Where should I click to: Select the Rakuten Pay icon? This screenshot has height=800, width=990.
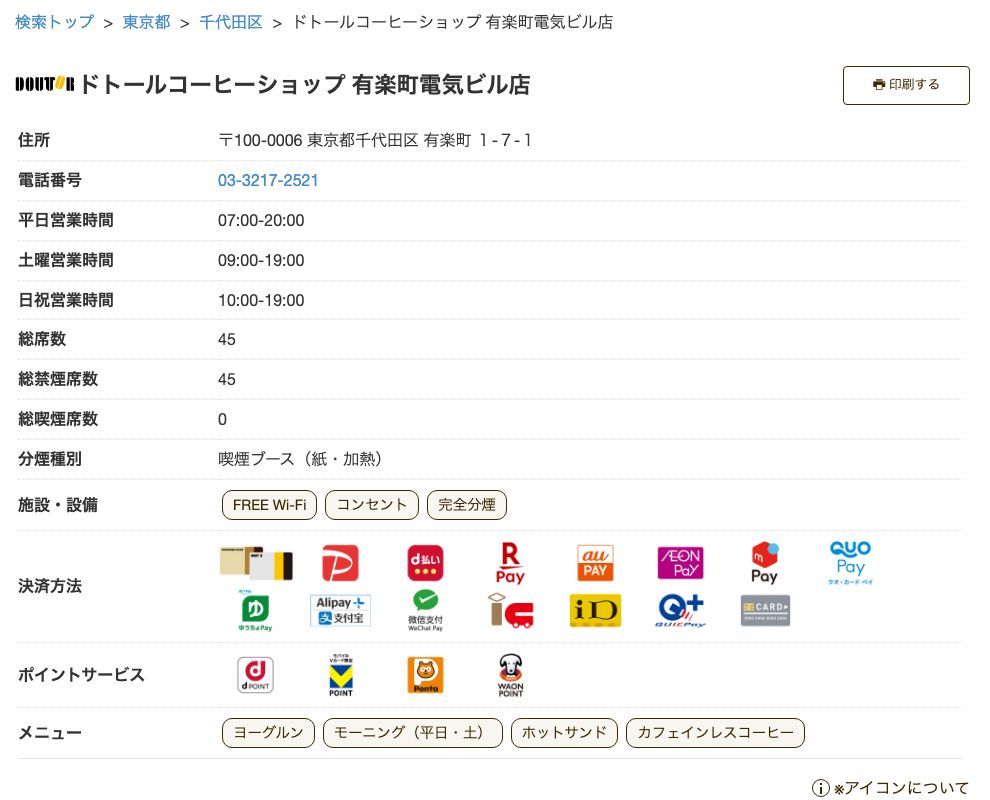(510, 563)
